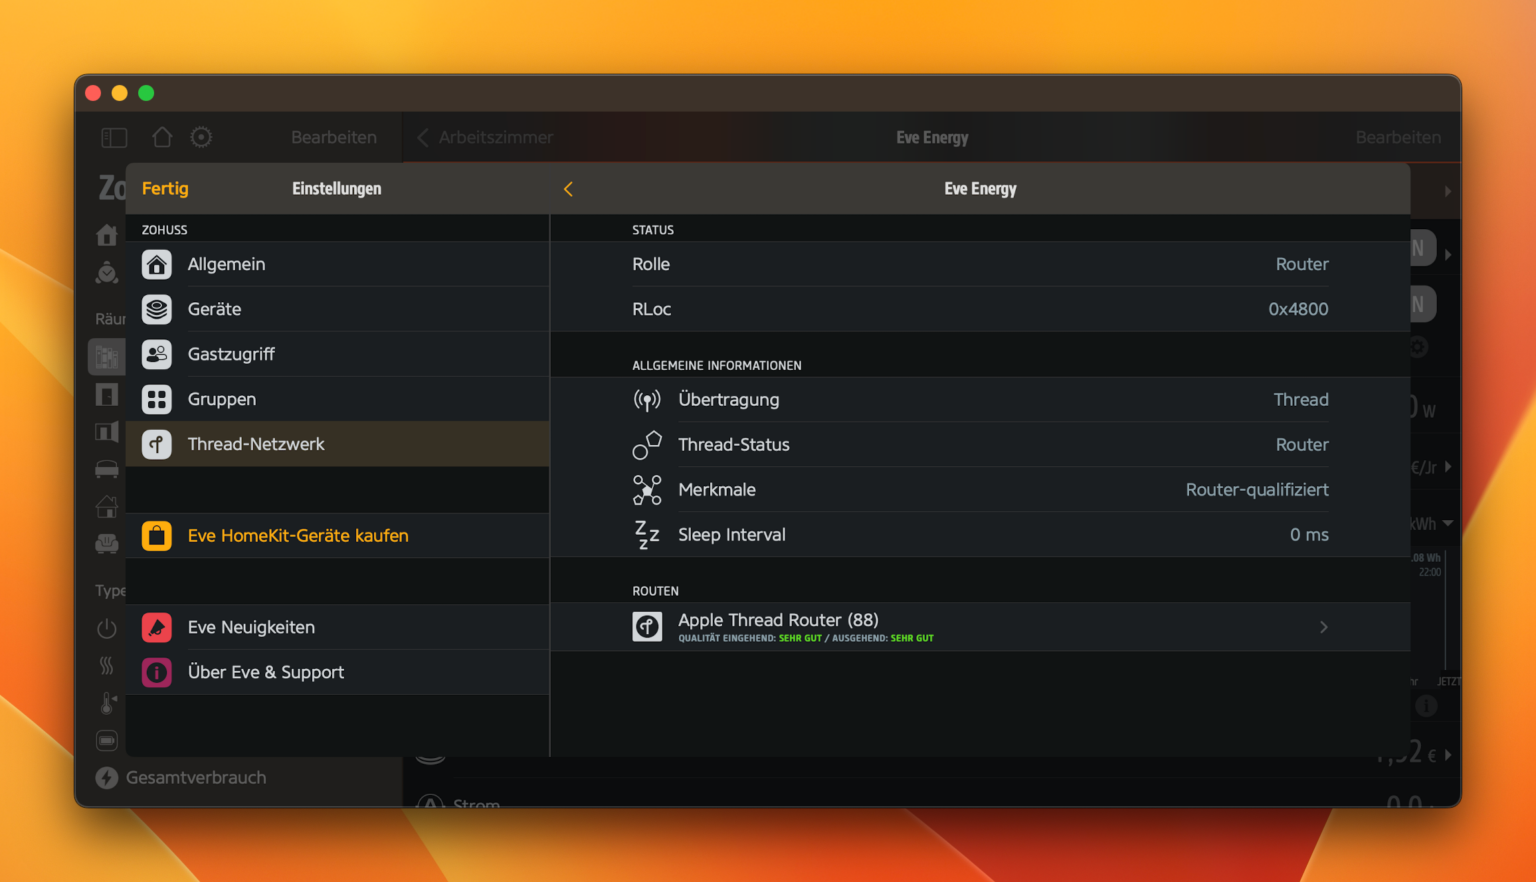Click the yellow minimize window button
Image resolution: width=1536 pixels, height=882 pixels.
point(119,93)
